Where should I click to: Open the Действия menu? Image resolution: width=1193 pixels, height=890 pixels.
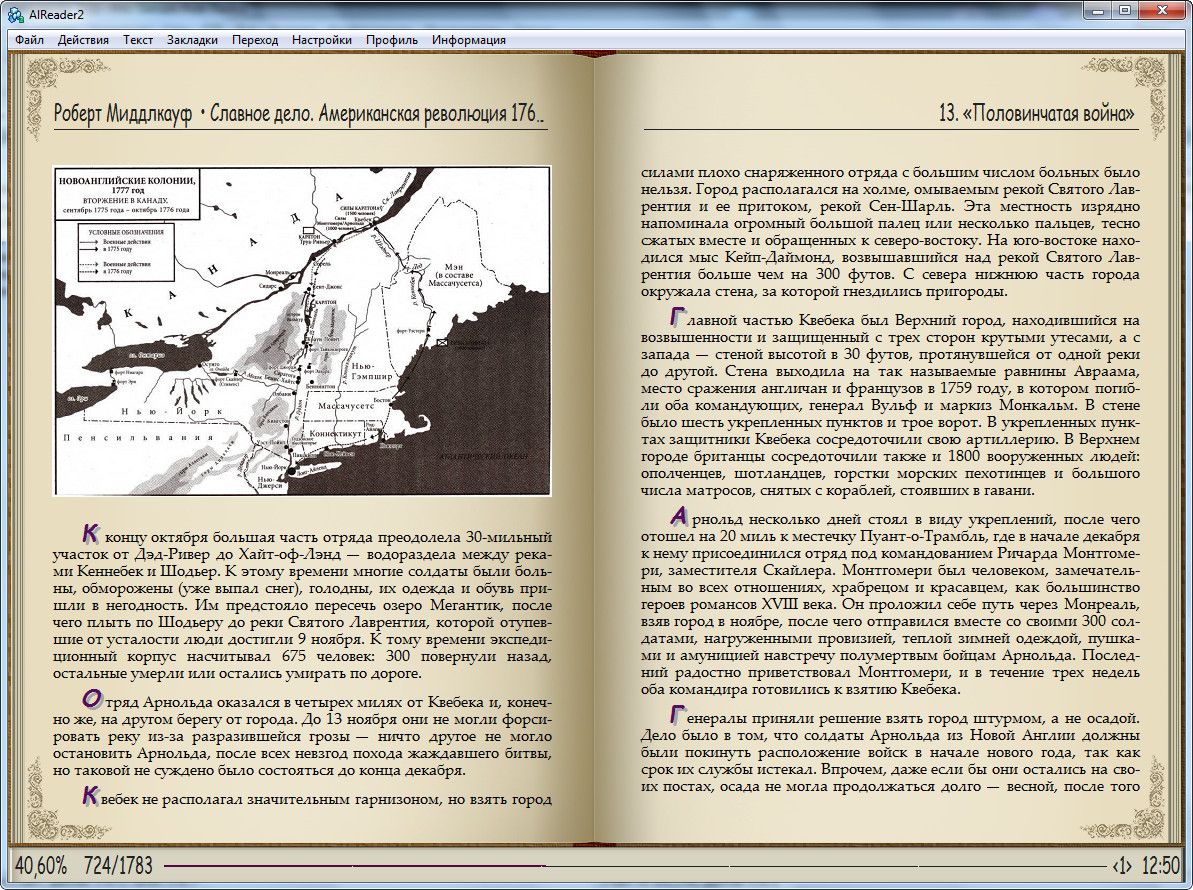click(83, 40)
